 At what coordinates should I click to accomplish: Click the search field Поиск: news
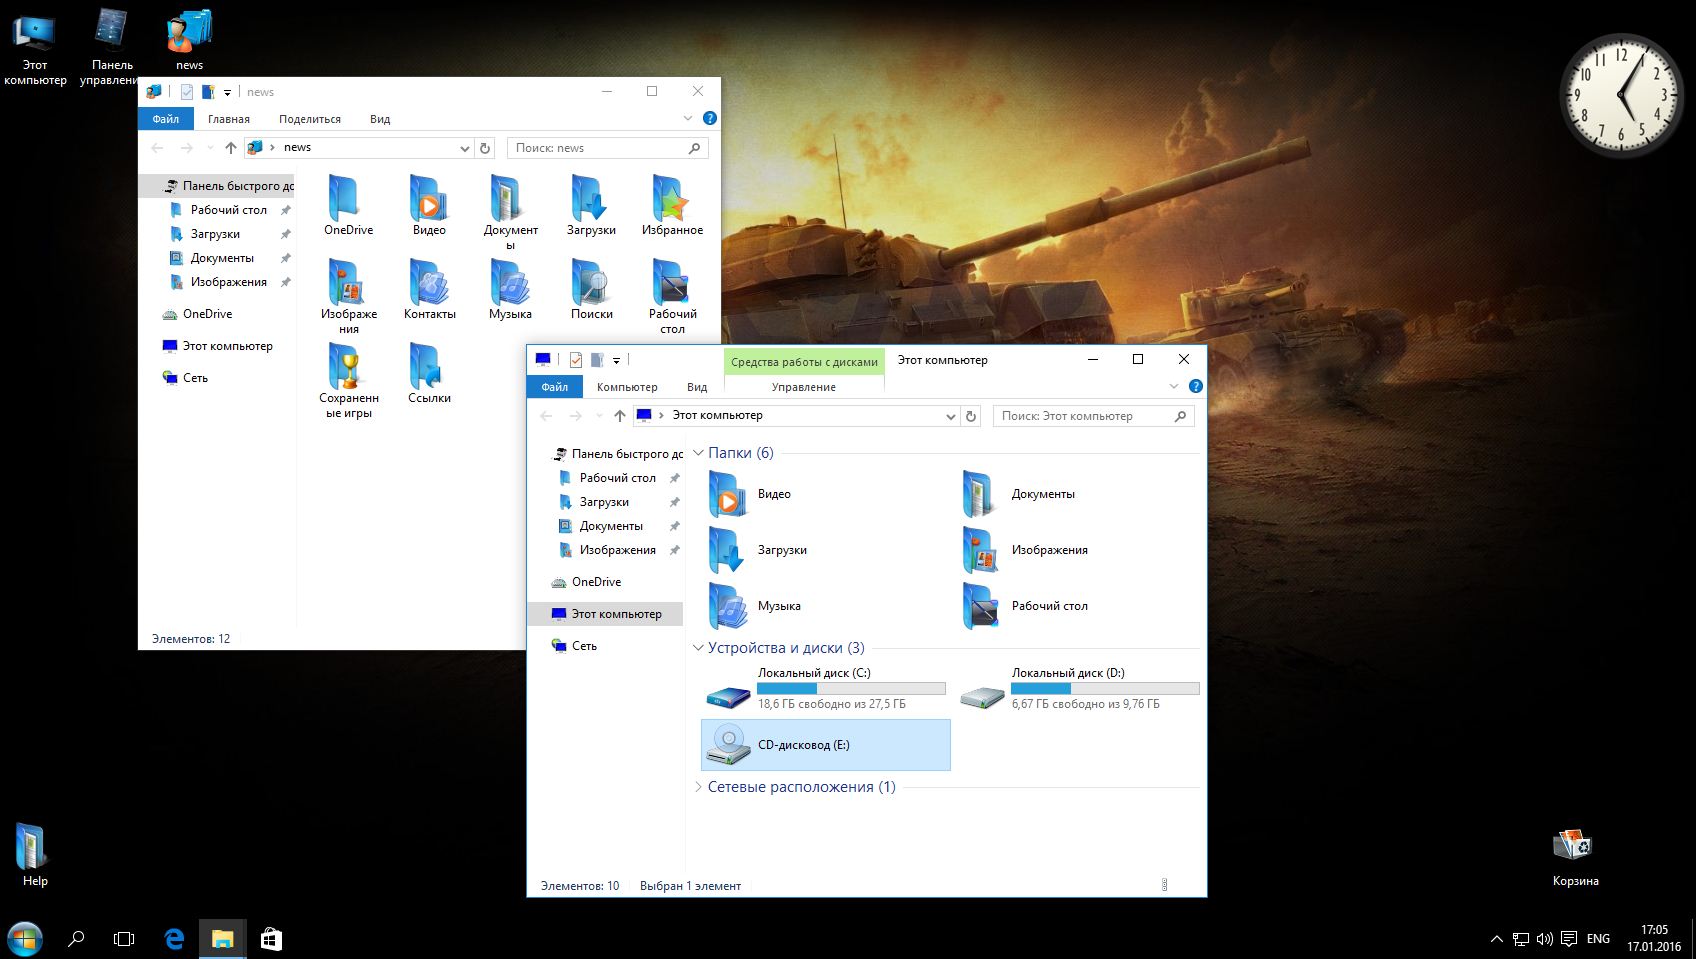click(607, 148)
